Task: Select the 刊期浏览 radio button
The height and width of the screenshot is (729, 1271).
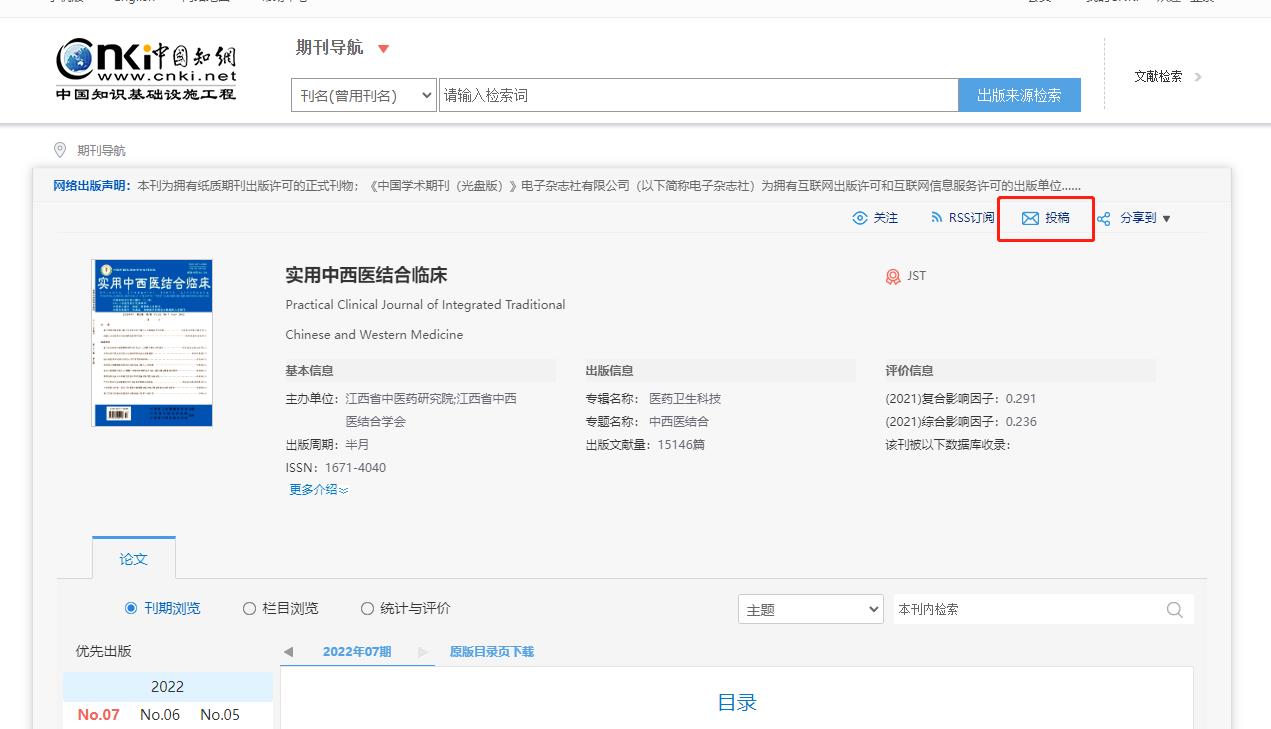Action: (131, 608)
